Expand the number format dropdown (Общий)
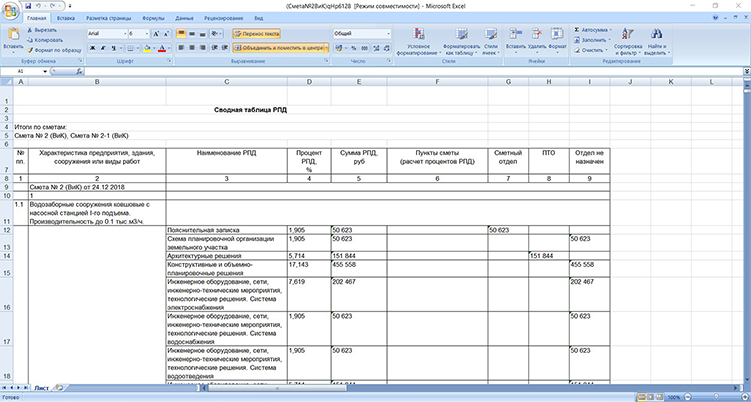751x402 pixels. pos(389,33)
